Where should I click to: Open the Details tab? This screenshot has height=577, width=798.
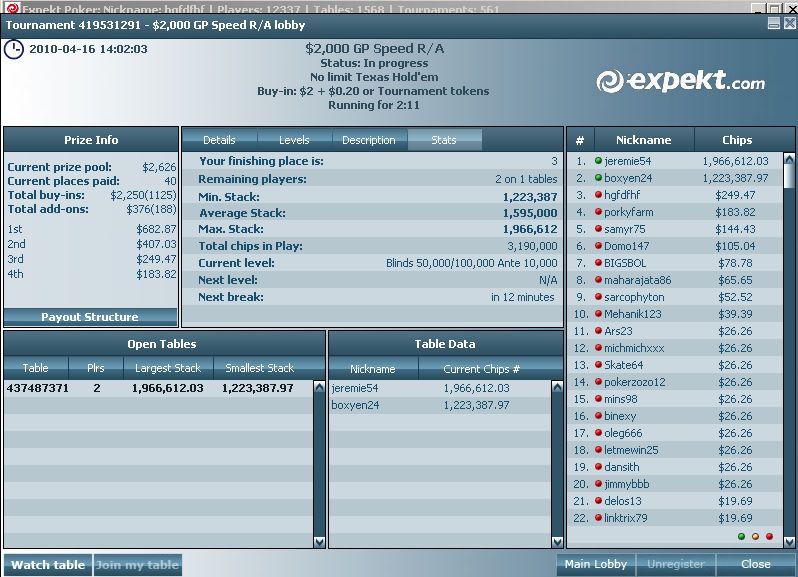[219, 140]
